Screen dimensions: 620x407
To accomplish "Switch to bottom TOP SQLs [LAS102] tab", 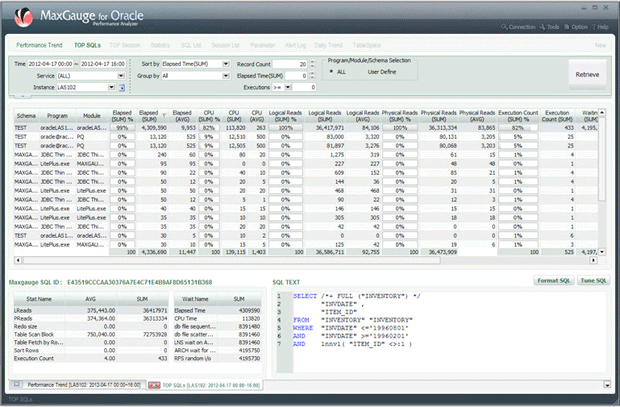I will point(204,385).
